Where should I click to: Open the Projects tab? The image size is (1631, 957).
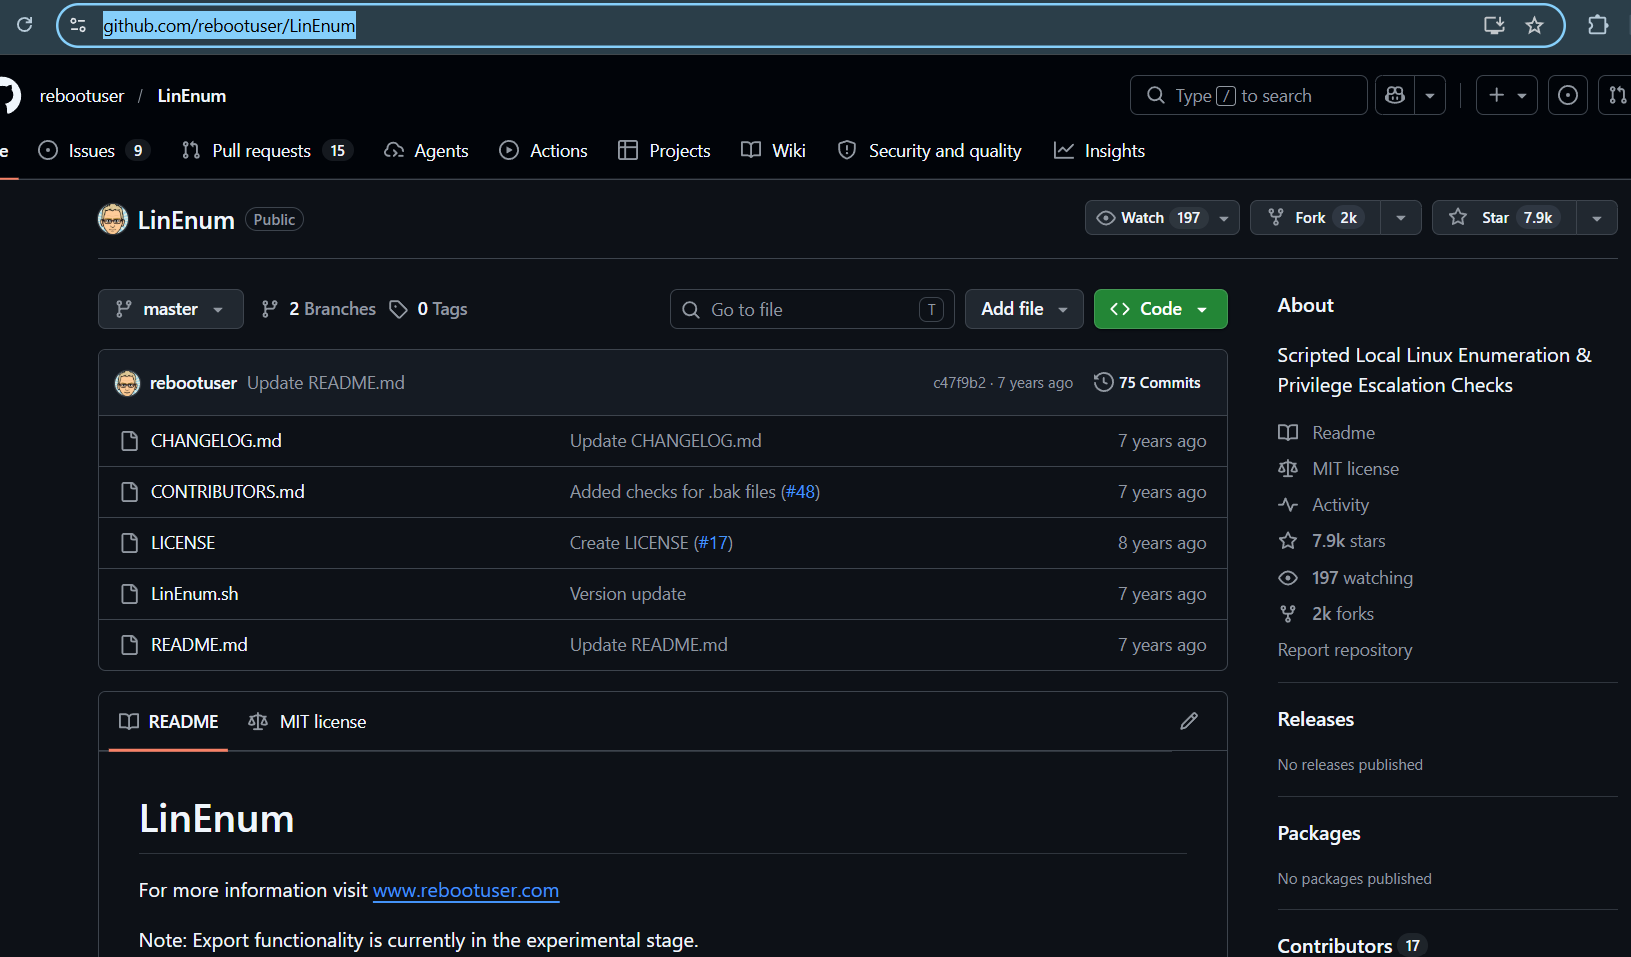click(664, 151)
